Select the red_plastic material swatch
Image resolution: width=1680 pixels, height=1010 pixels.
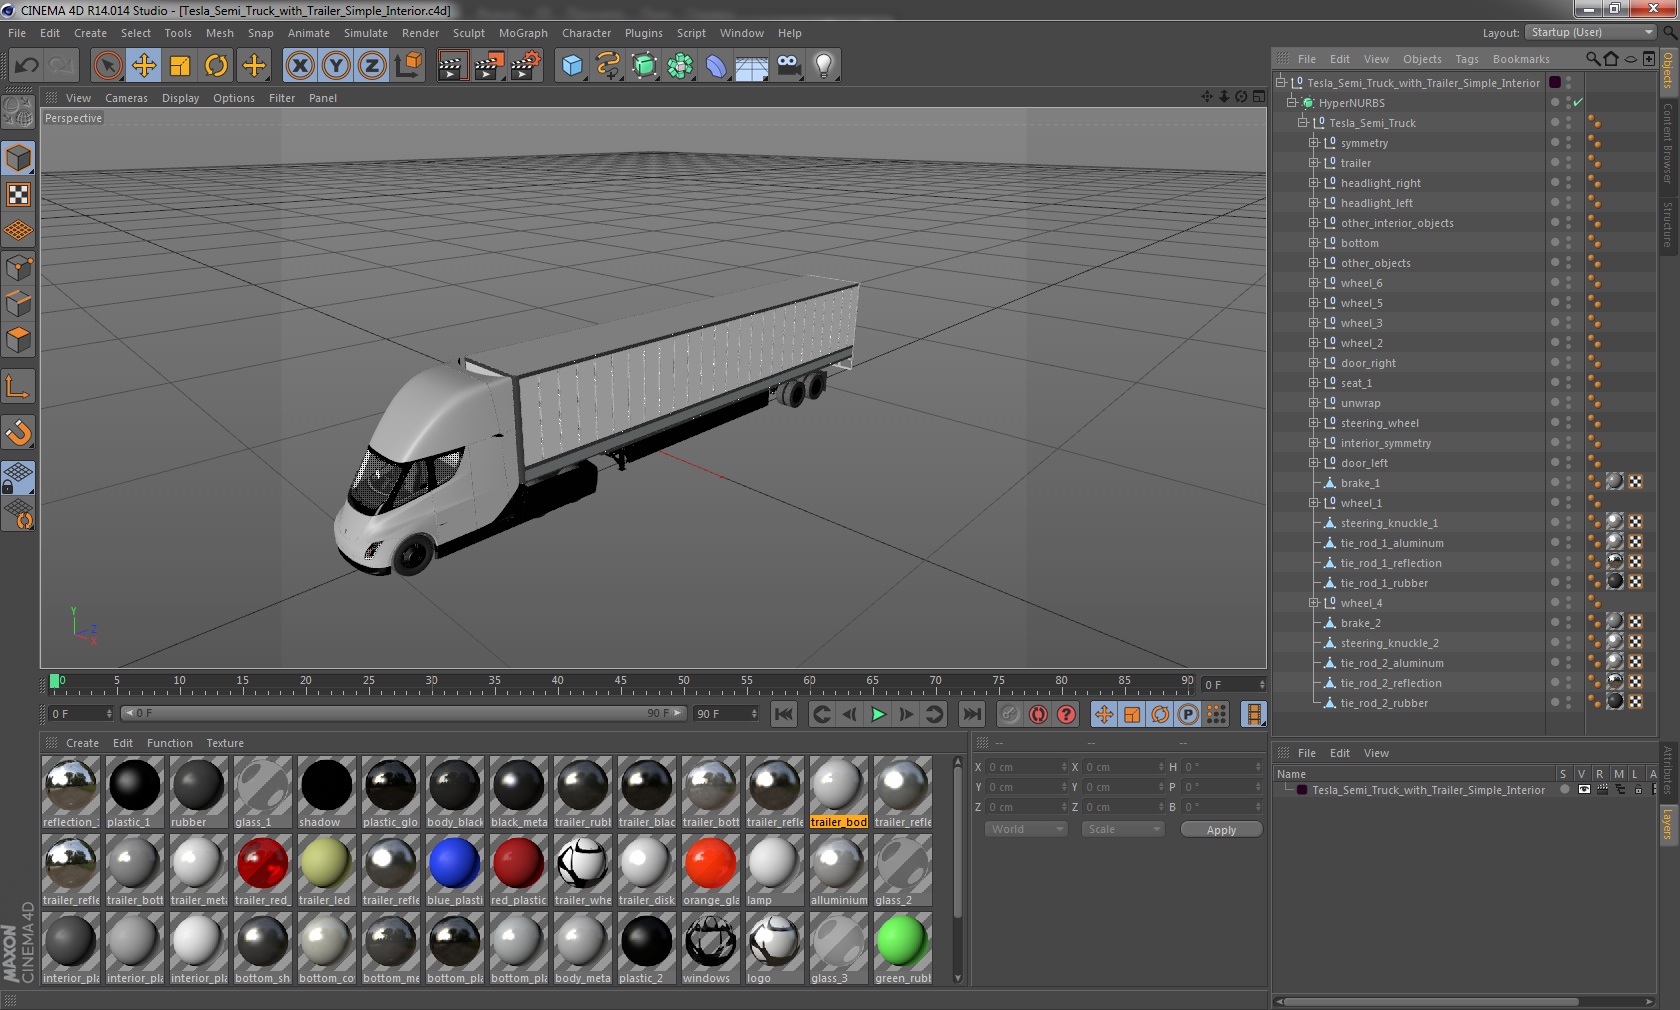coord(519,870)
